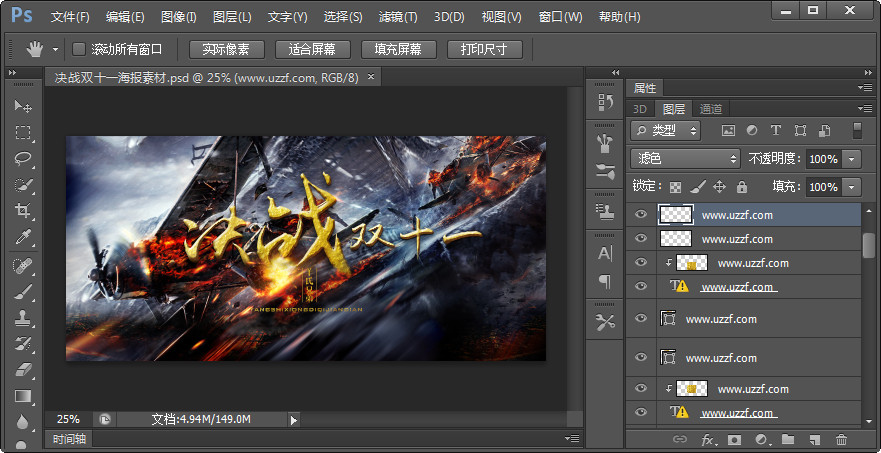The image size is (881, 453).
Task: Switch to the 通道 tab
Action: coord(710,108)
